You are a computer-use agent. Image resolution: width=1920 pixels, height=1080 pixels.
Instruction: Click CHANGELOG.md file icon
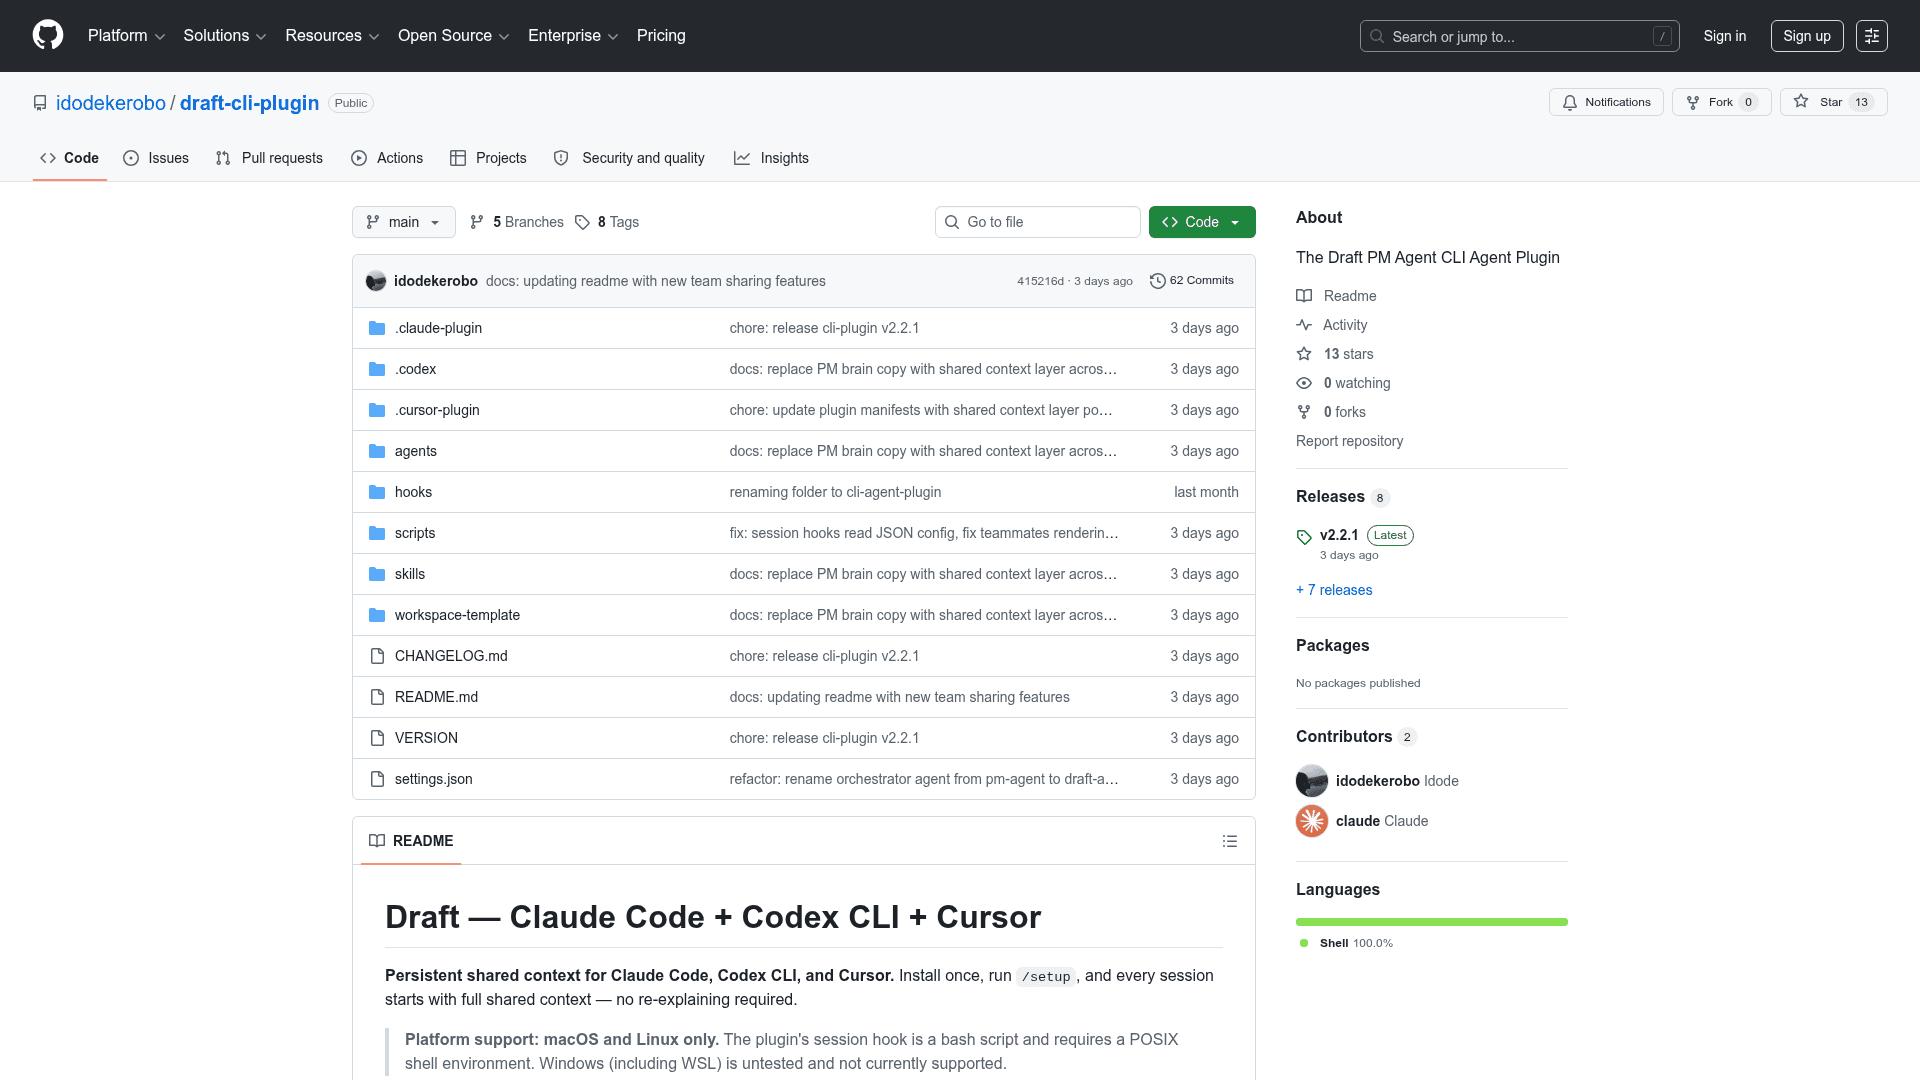pyautogui.click(x=377, y=656)
